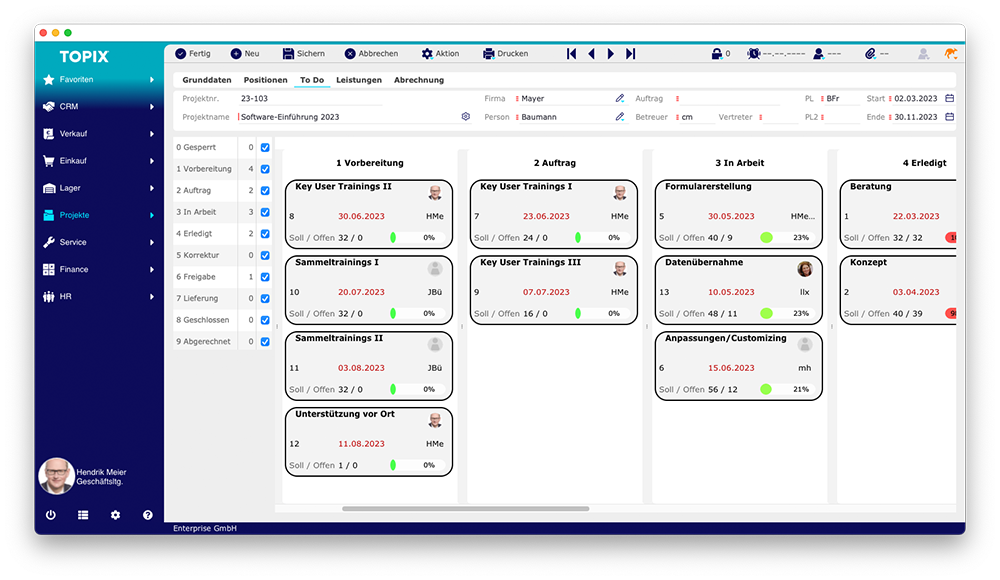Image resolution: width=1000 pixels, height=580 pixels.
Task: Open the Abrechnung tab
Action: coord(418,80)
